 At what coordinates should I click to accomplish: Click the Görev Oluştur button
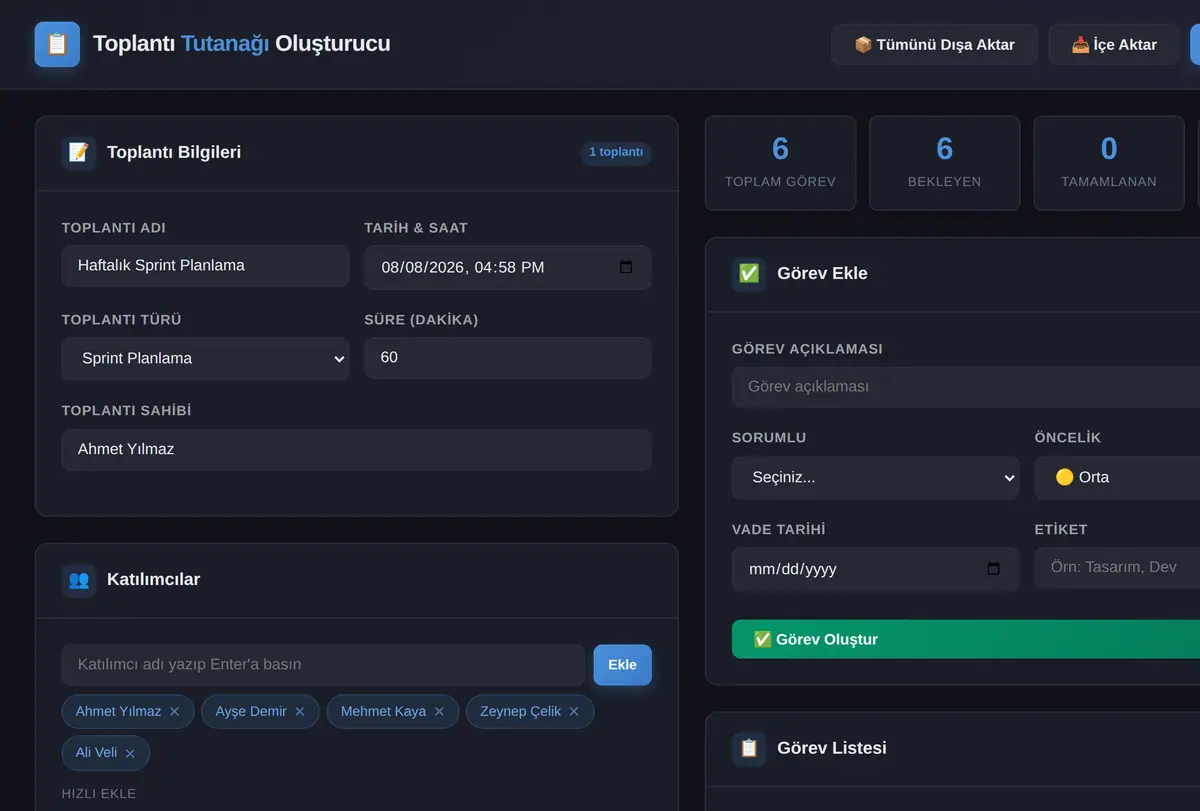(966, 639)
